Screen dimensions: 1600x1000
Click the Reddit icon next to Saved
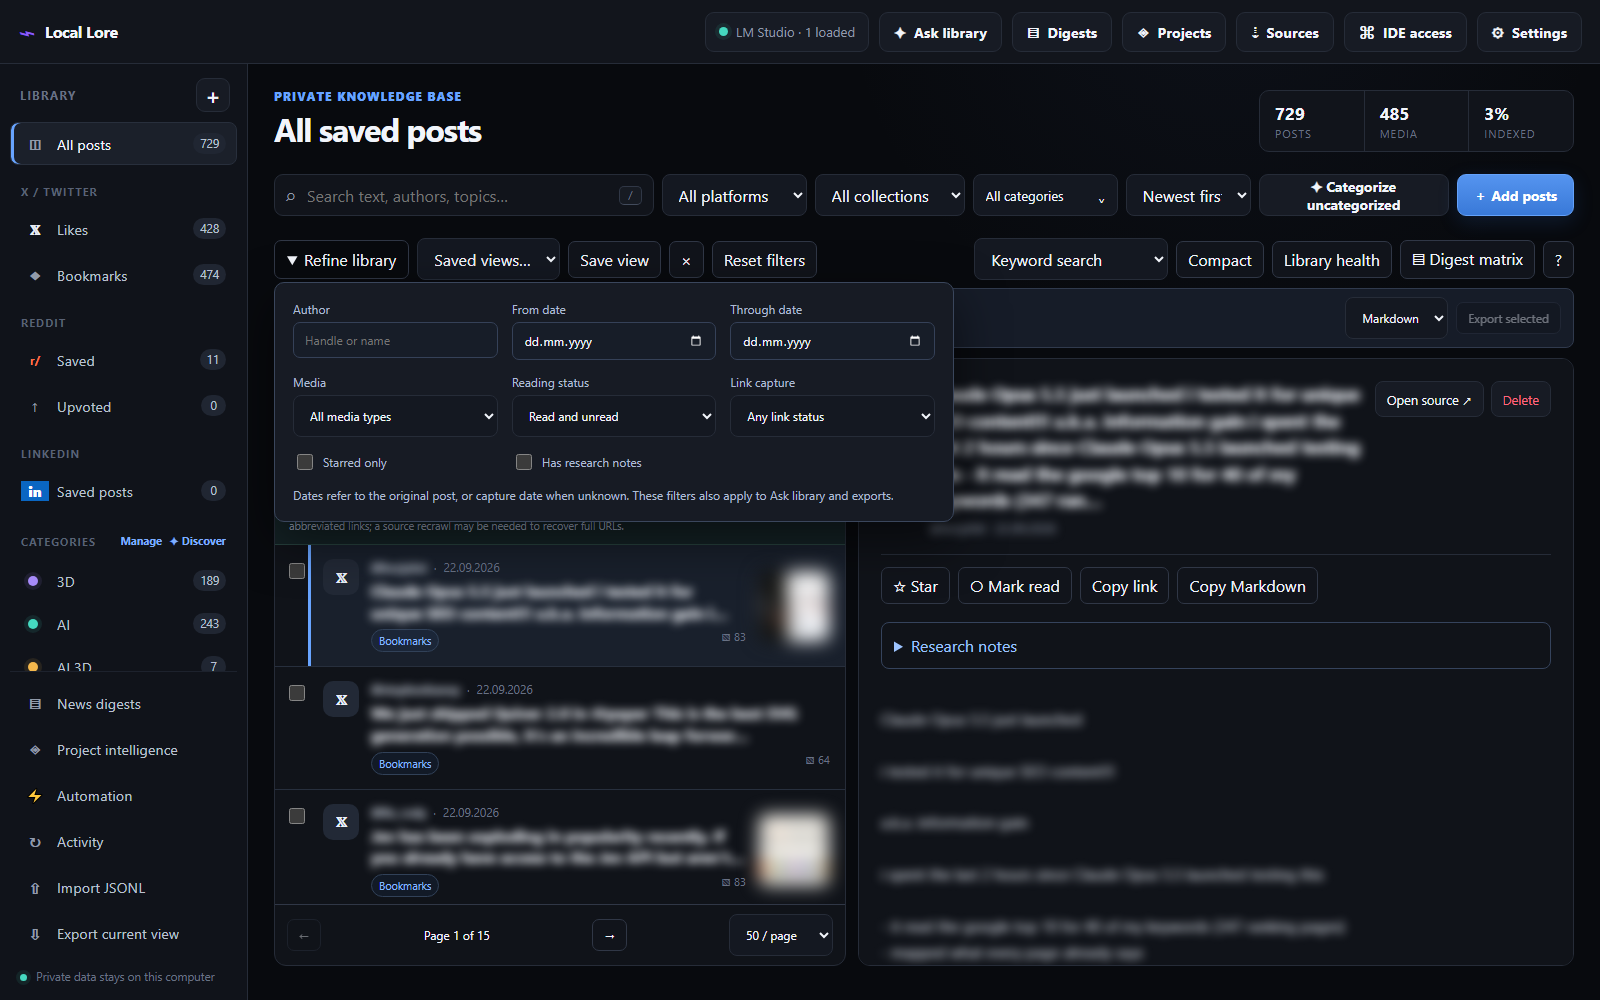click(x=35, y=361)
